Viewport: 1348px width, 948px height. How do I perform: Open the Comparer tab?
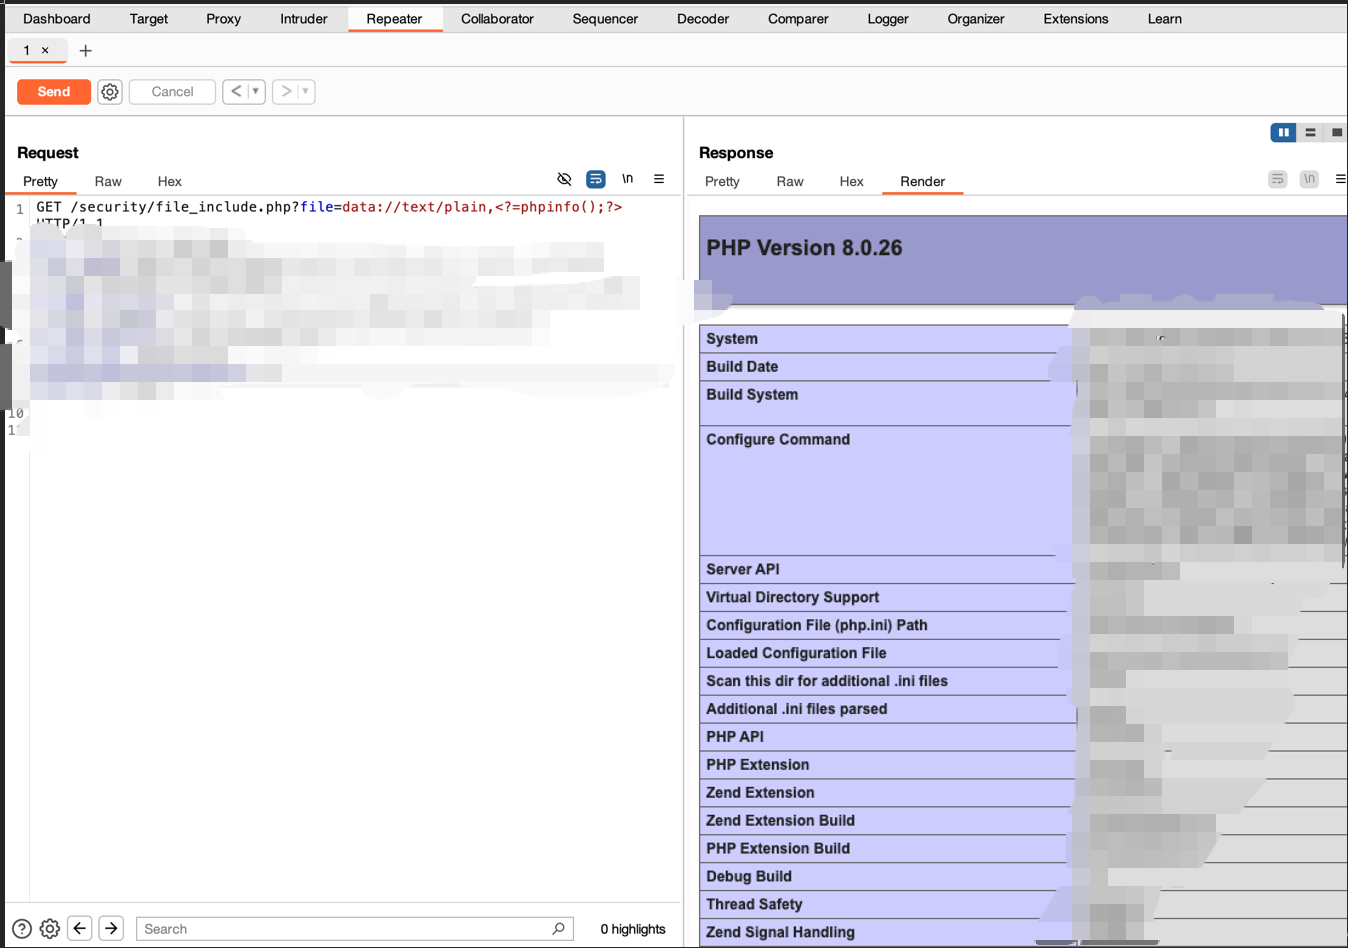tap(798, 19)
